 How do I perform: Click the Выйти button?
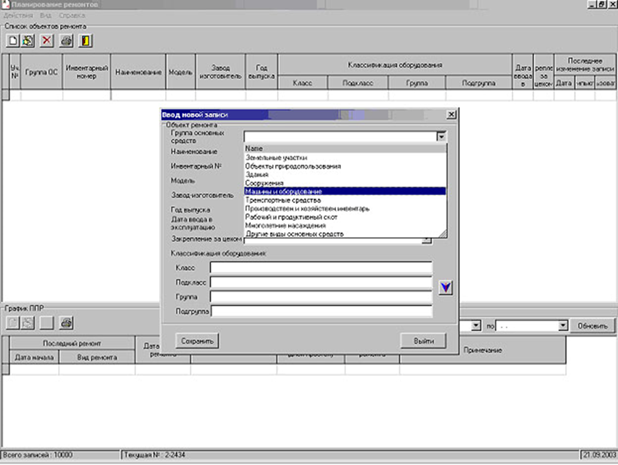click(424, 341)
